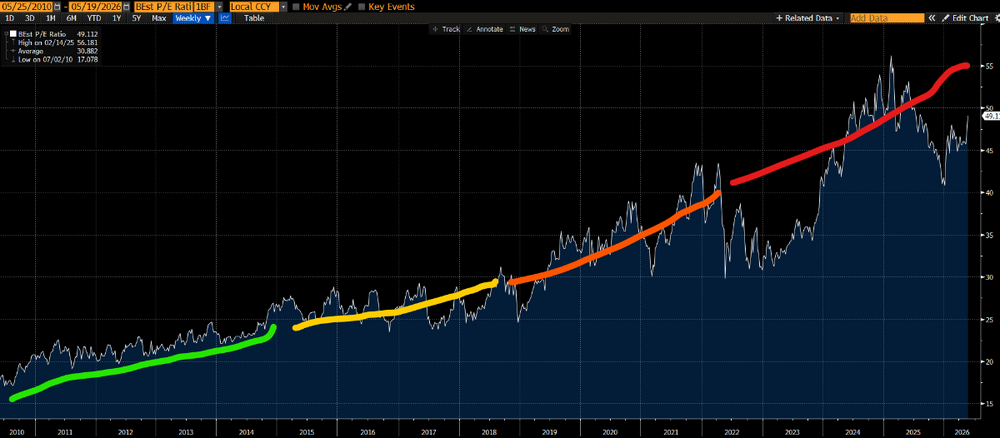The image size is (1000, 438).
Task: Click the Add Data input box
Action: 887,18
